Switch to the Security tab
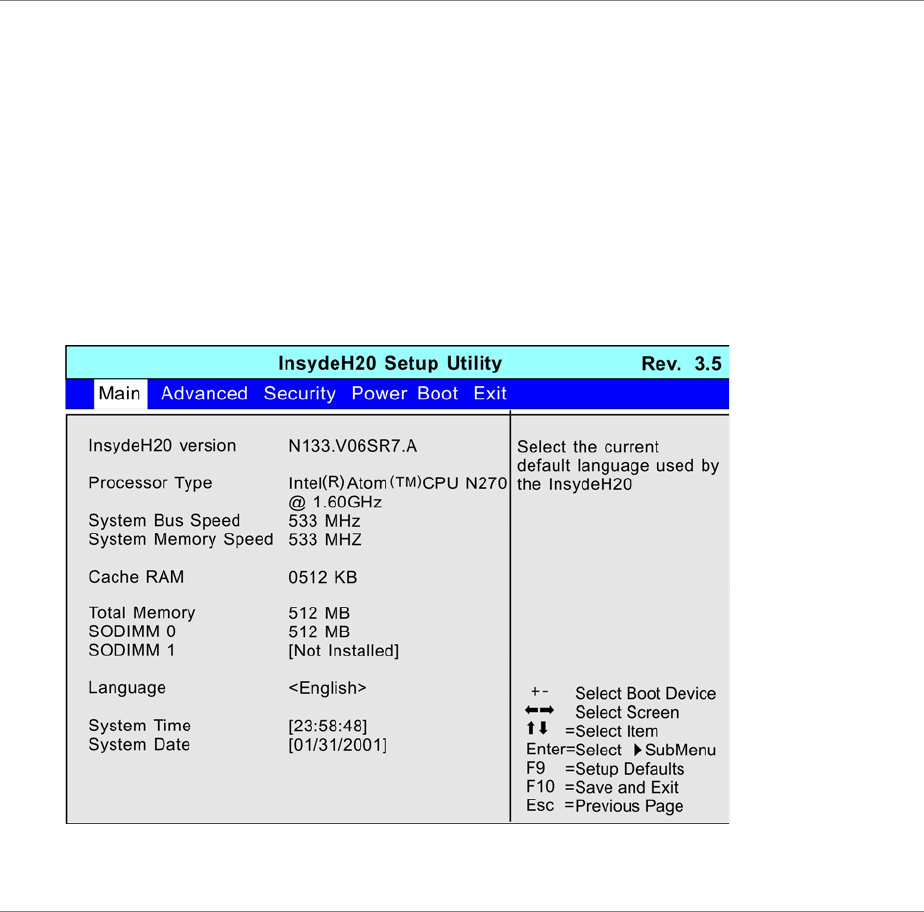 [299, 394]
